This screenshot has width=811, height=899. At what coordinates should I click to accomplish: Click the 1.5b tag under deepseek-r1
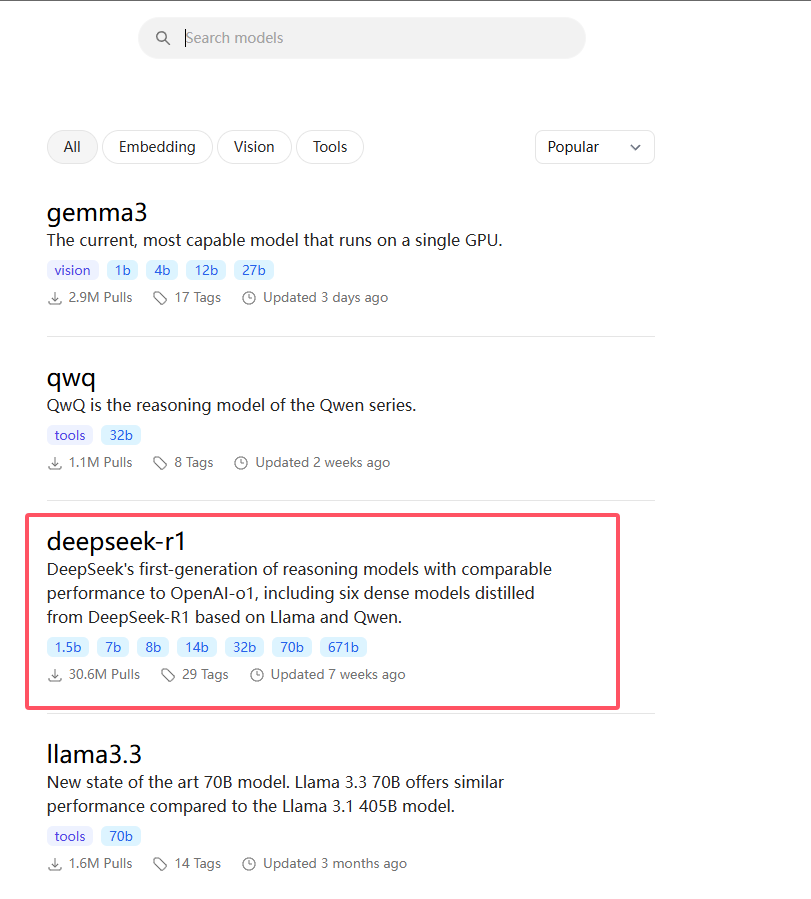pyautogui.click(x=68, y=647)
